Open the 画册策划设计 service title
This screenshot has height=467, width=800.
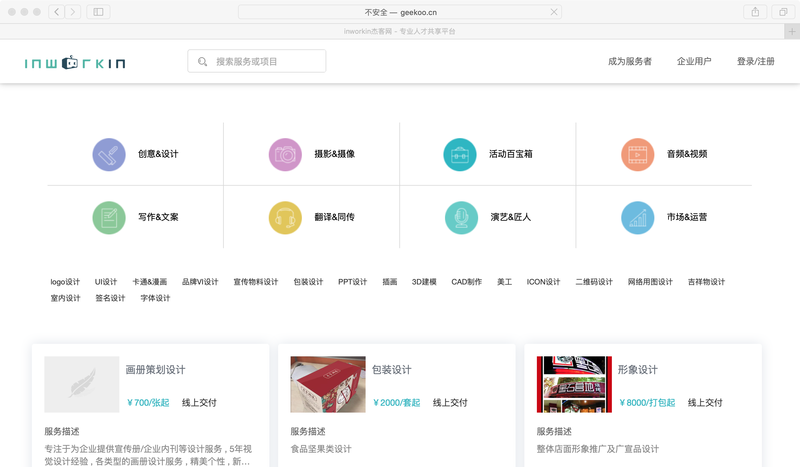click(x=156, y=370)
